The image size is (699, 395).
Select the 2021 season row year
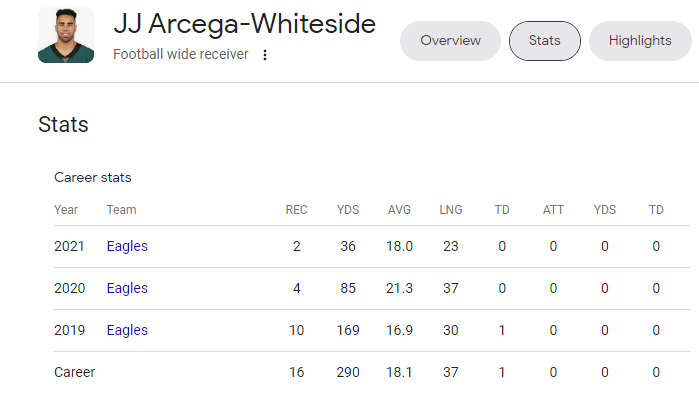click(x=69, y=246)
